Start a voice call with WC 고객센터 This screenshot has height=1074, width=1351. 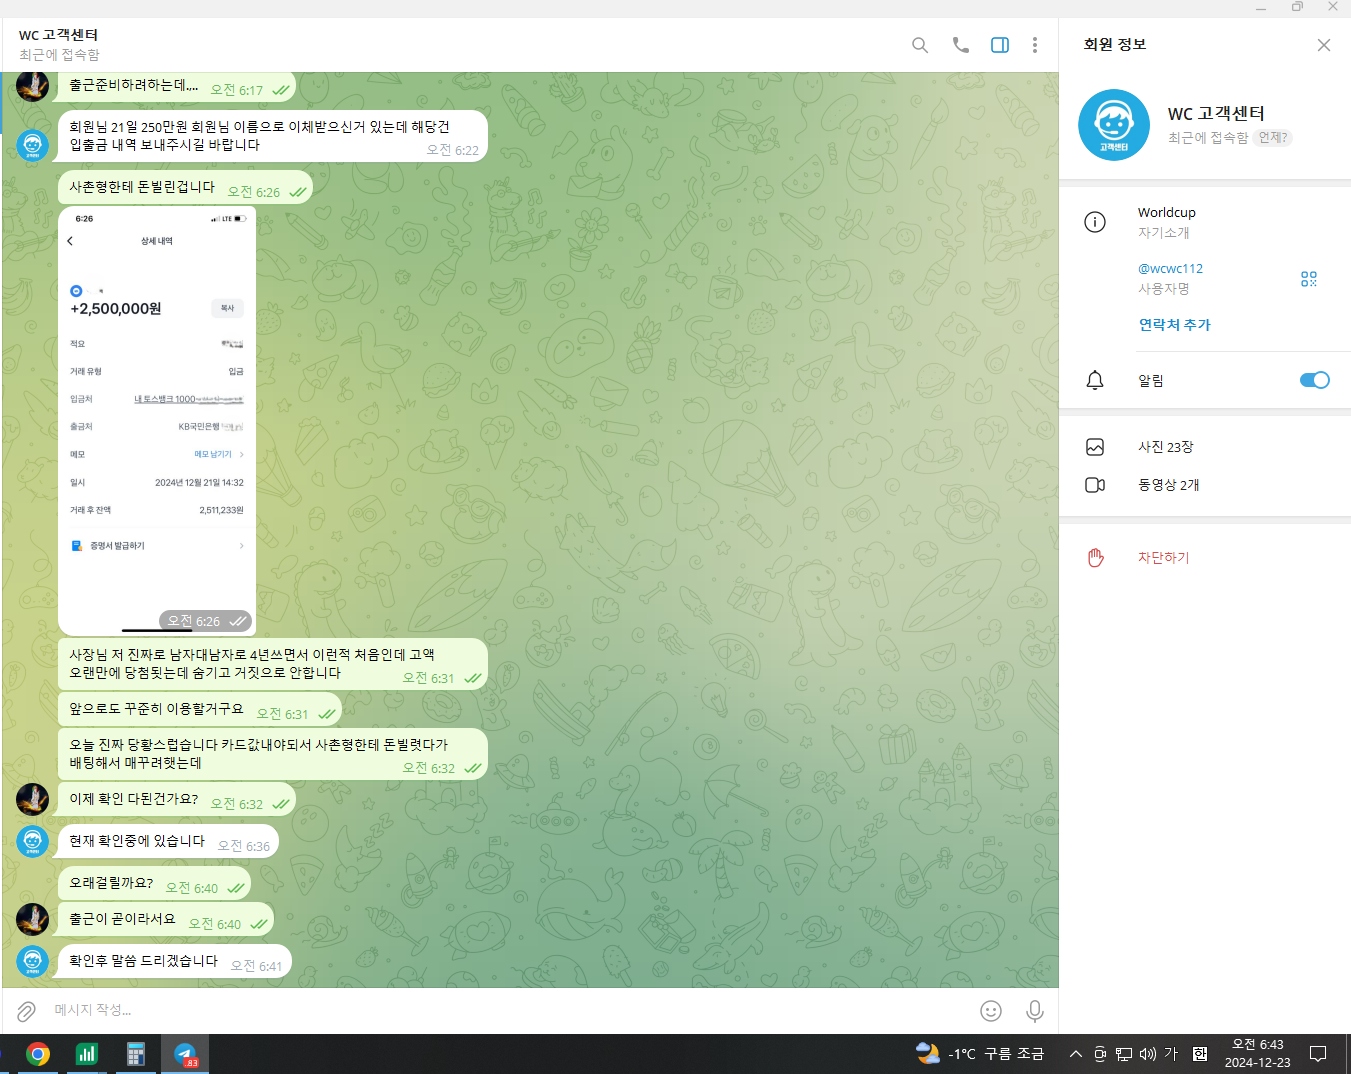point(960,45)
